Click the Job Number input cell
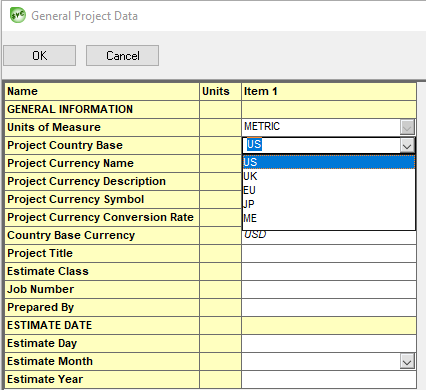The width and height of the screenshot is (426, 390). coord(329,289)
